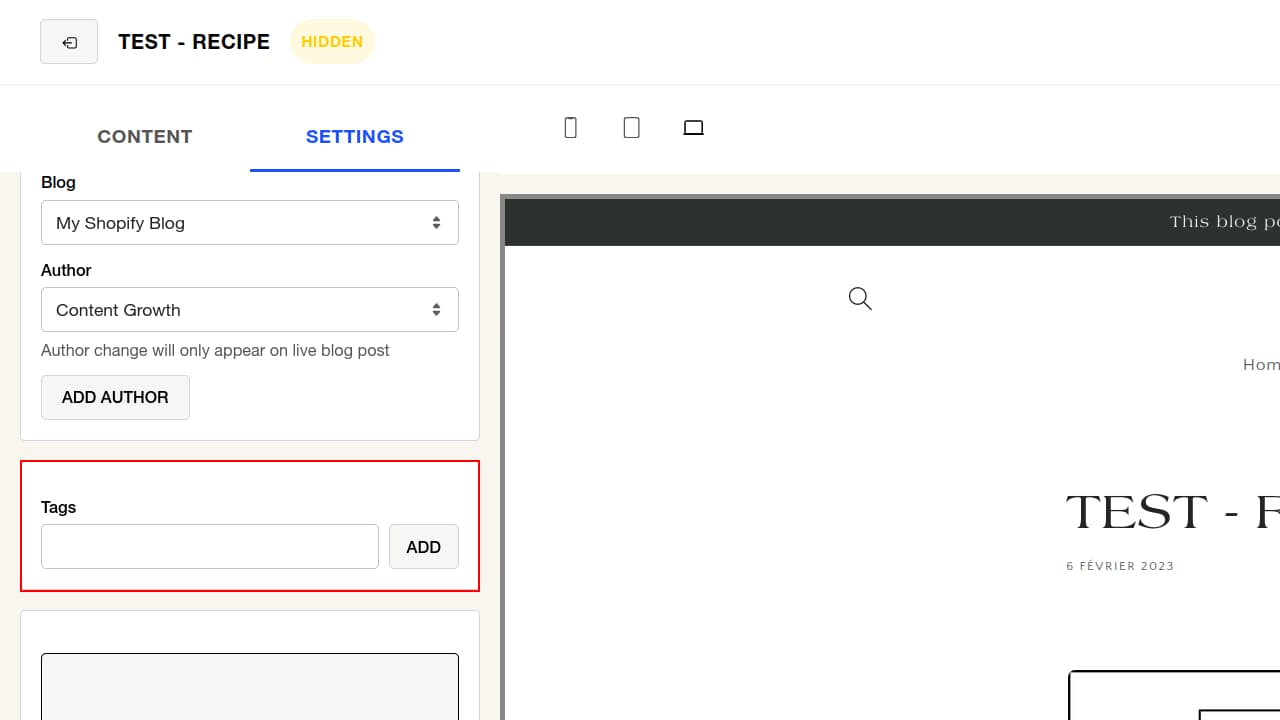
Task: Click the 'Author change will only appear' note
Action: point(215,351)
